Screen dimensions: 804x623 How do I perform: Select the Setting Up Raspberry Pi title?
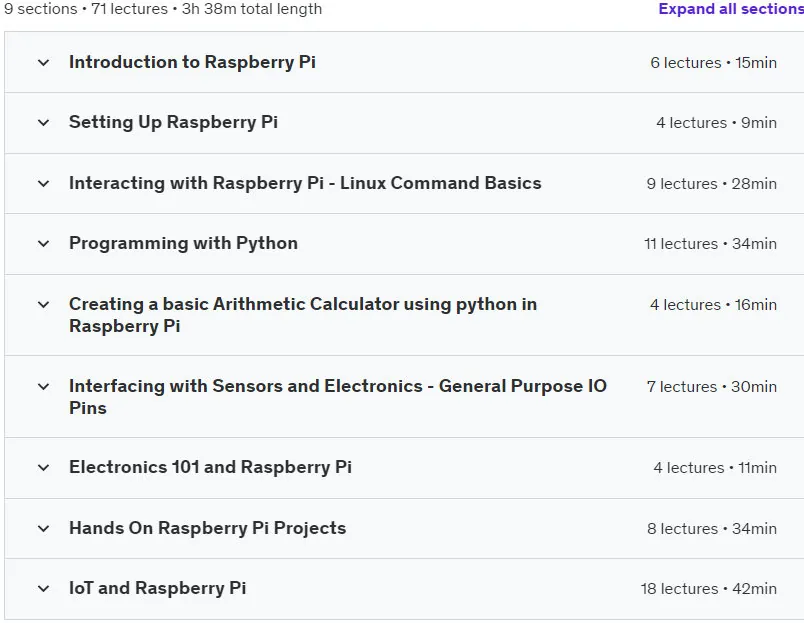pyautogui.click(x=173, y=122)
